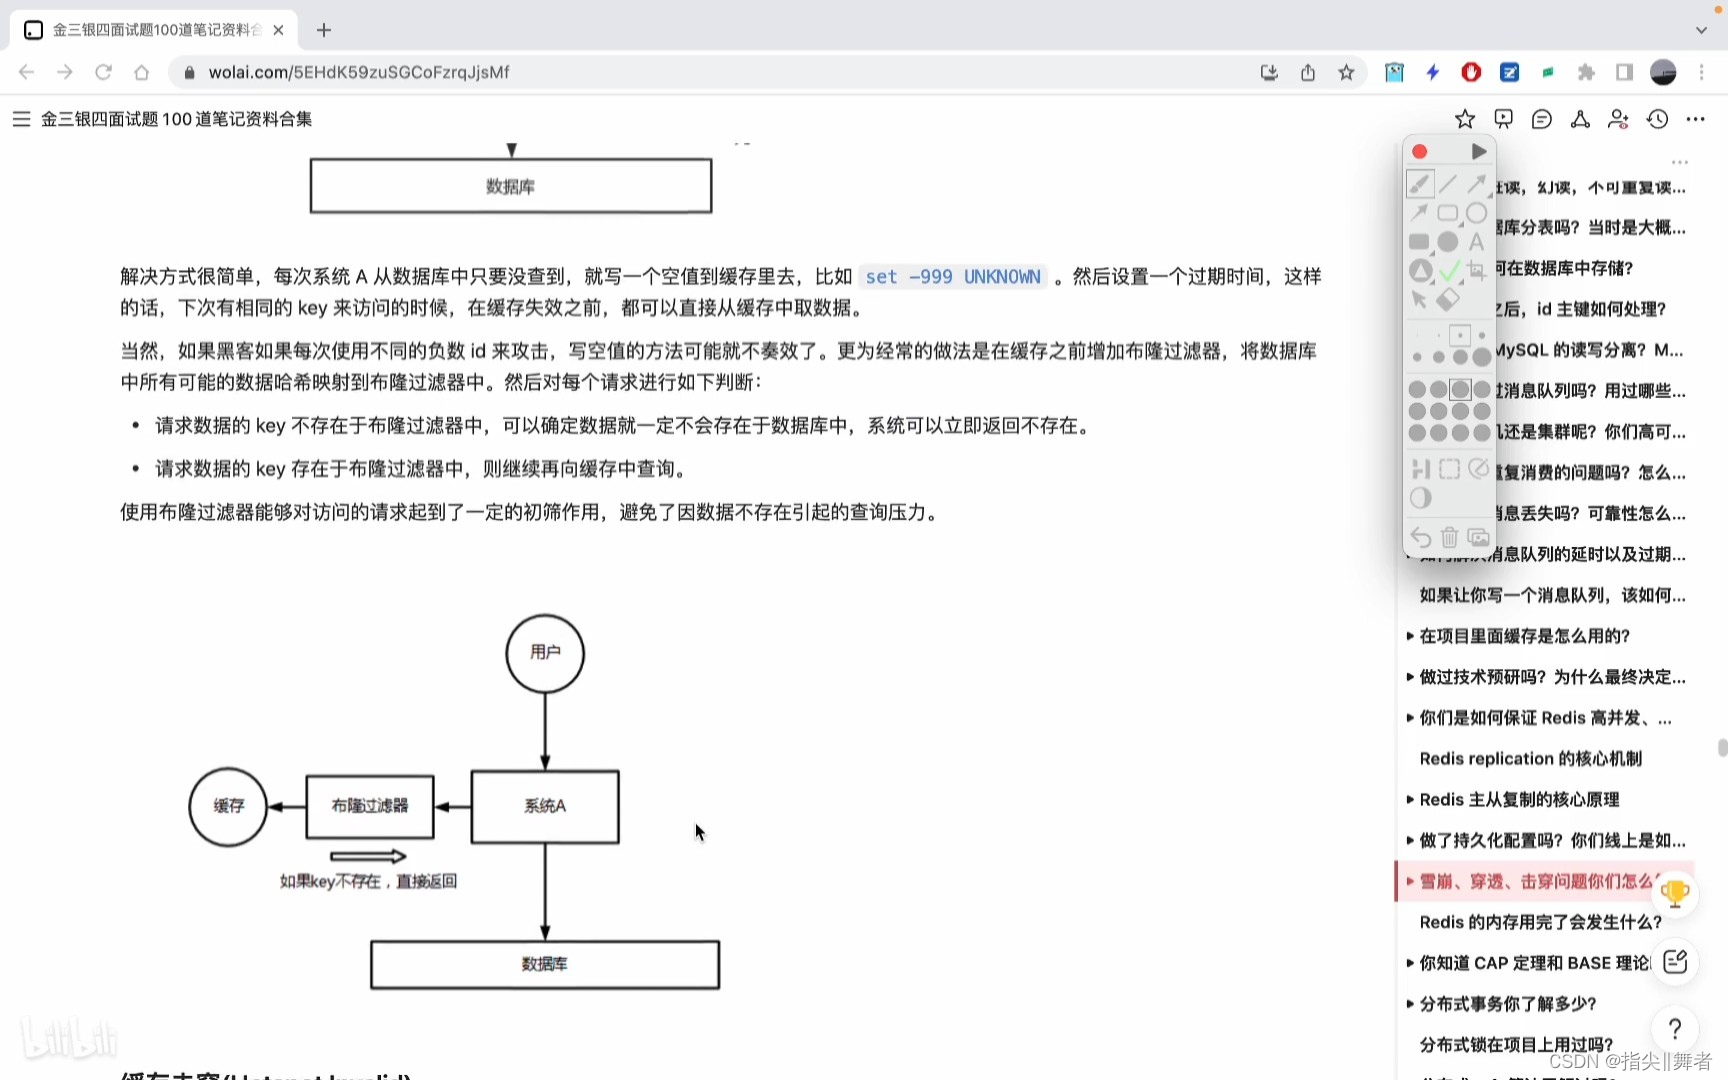Select the filled rectangle shape tool
Screen dimensions: 1728x1080
tap(1419, 242)
